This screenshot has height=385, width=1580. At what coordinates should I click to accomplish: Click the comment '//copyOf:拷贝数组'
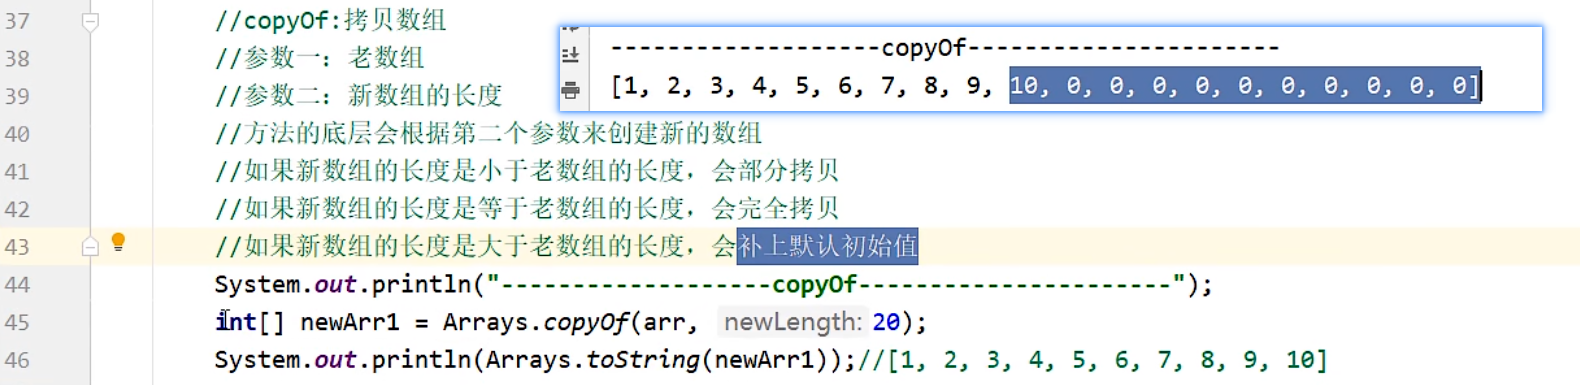[x=331, y=21]
